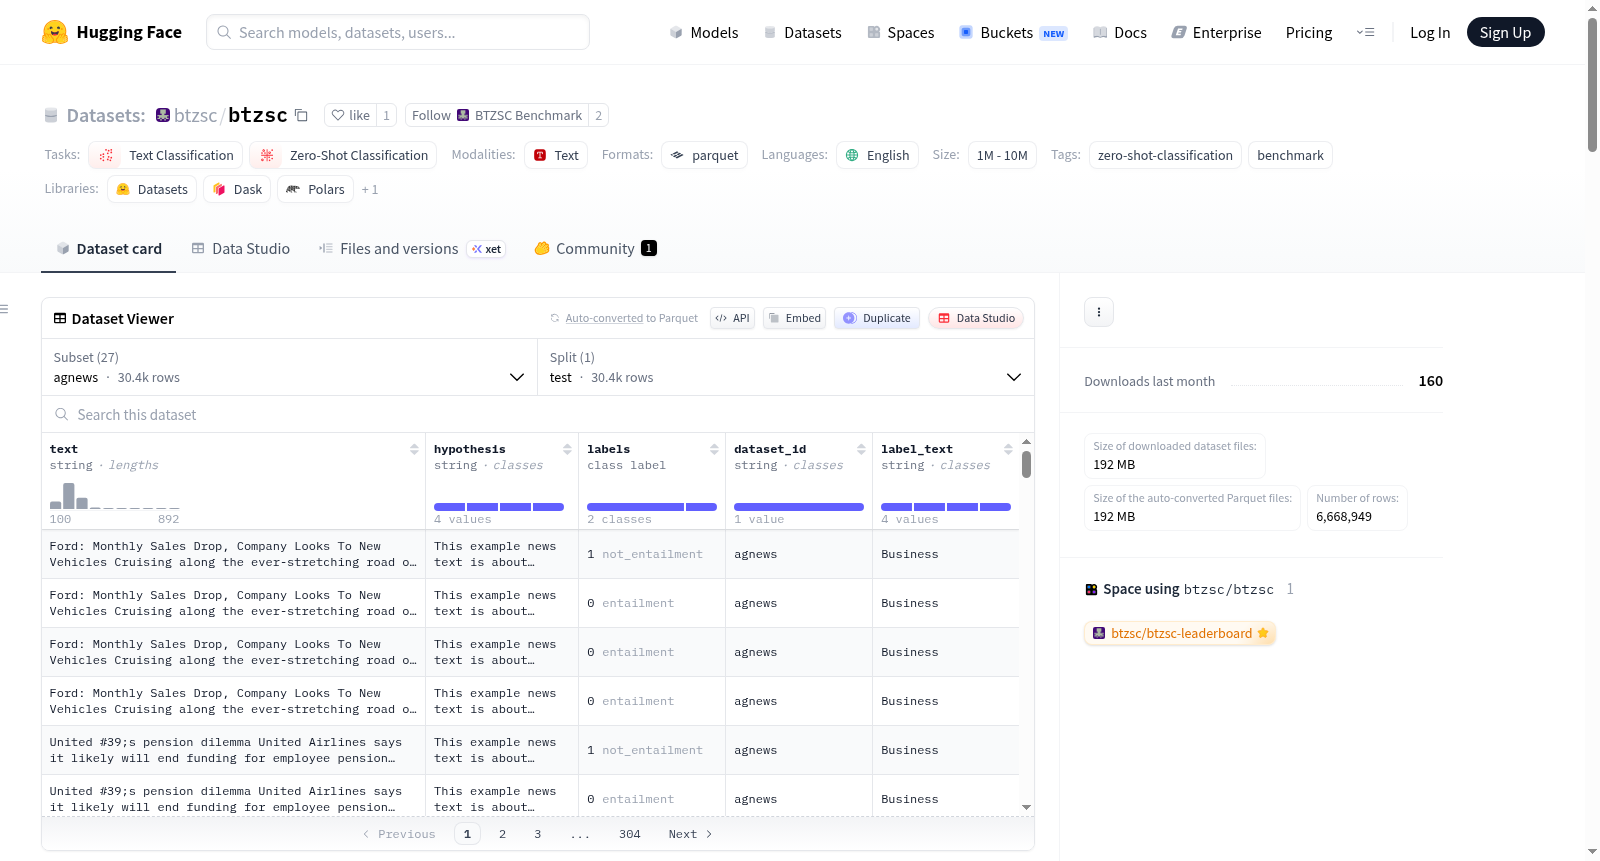1600x861 pixels.
Task: Click the English language globe icon
Action: pyautogui.click(x=852, y=155)
